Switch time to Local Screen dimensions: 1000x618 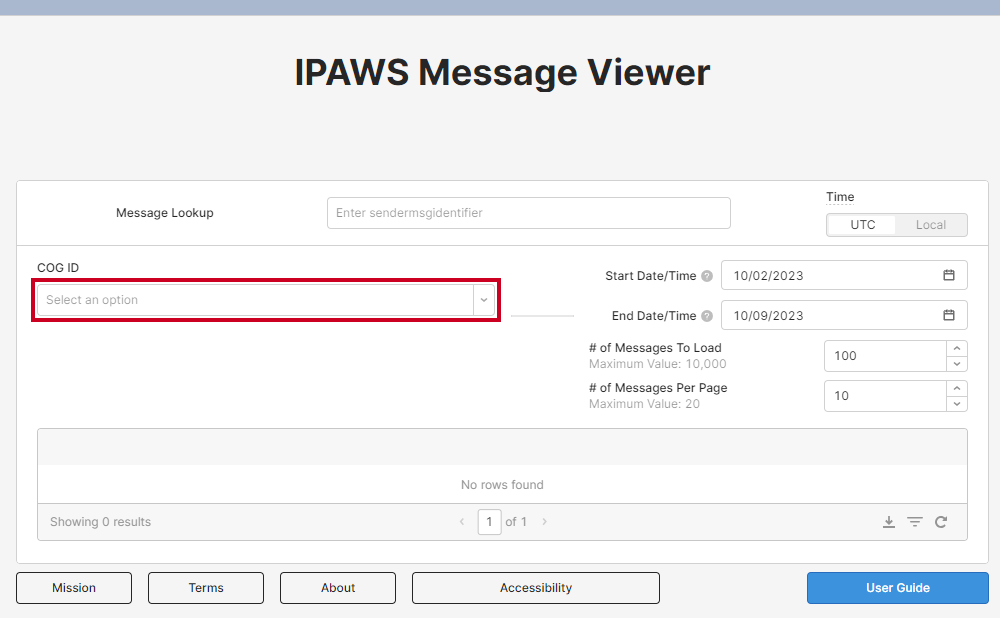[930, 225]
